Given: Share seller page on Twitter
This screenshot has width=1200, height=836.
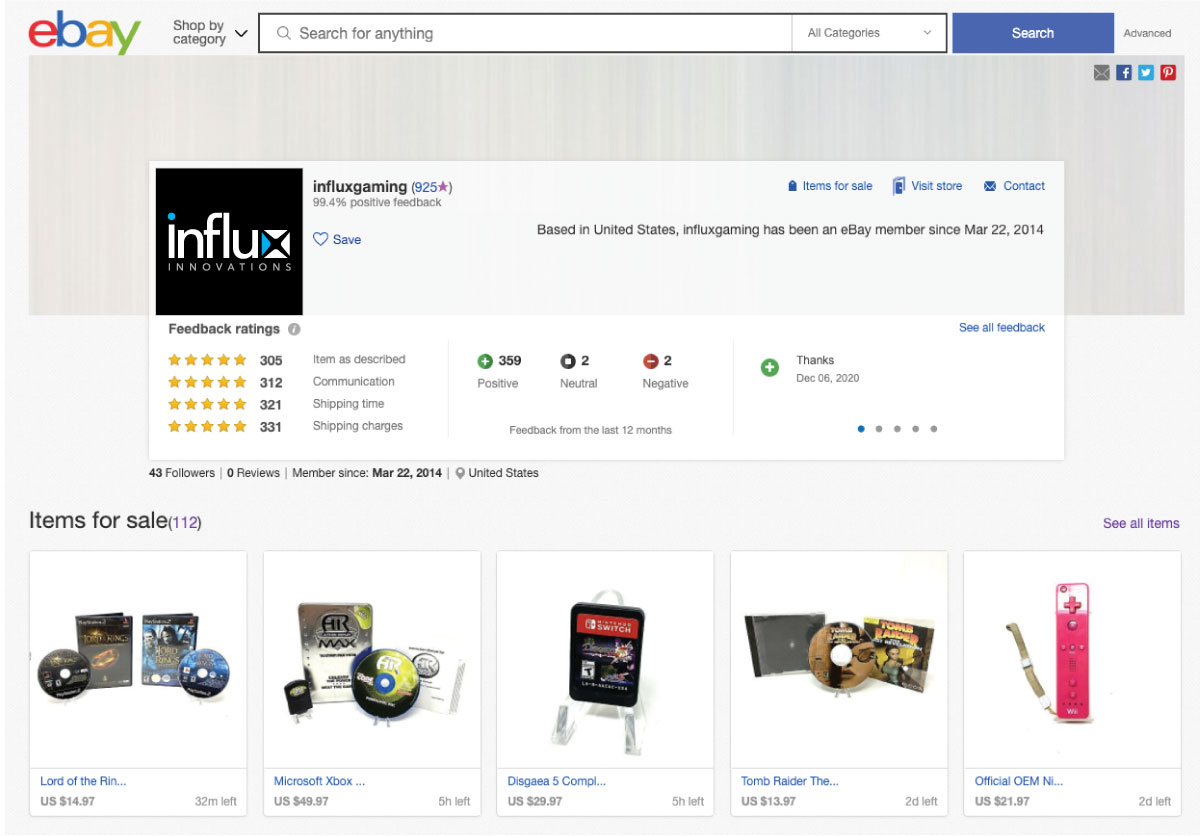Looking at the screenshot, I should pyautogui.click(x=1146, y=72).
